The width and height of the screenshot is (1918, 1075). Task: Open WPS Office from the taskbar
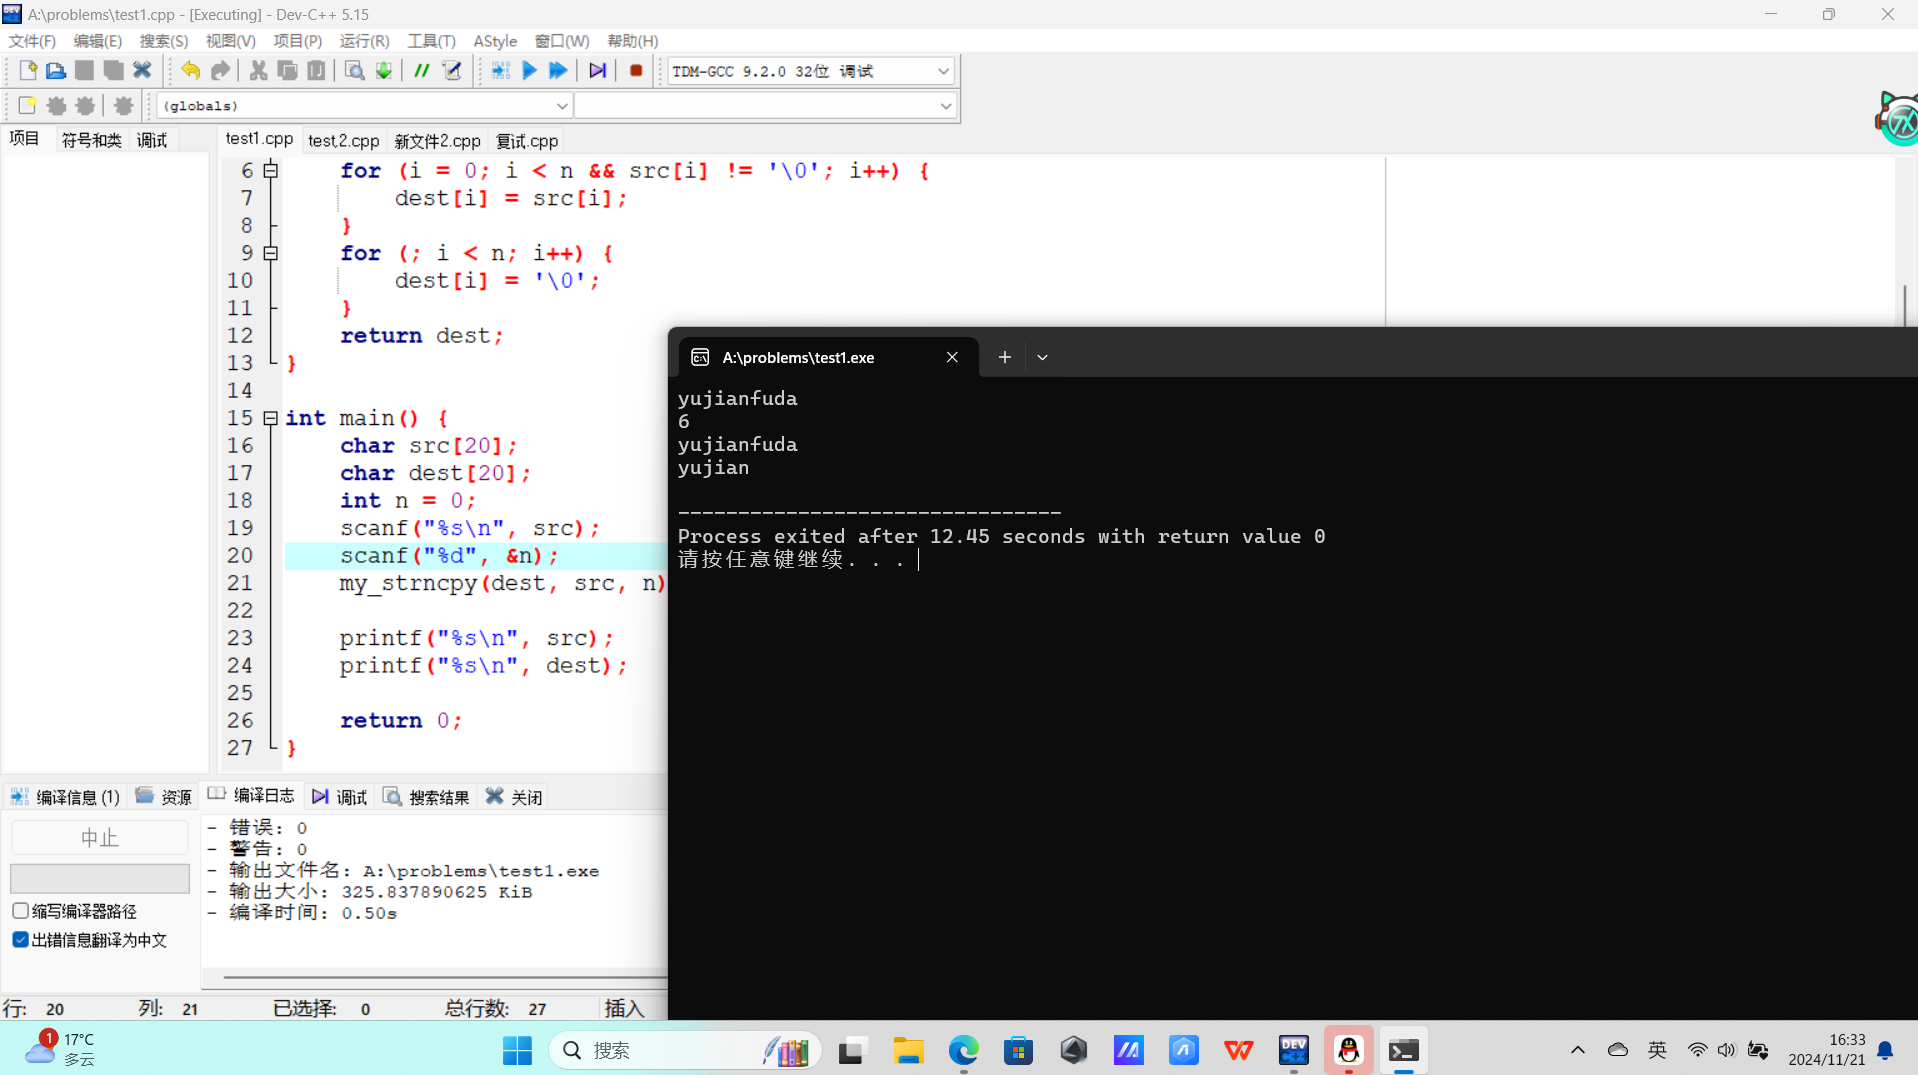tap(1238, 1050)
